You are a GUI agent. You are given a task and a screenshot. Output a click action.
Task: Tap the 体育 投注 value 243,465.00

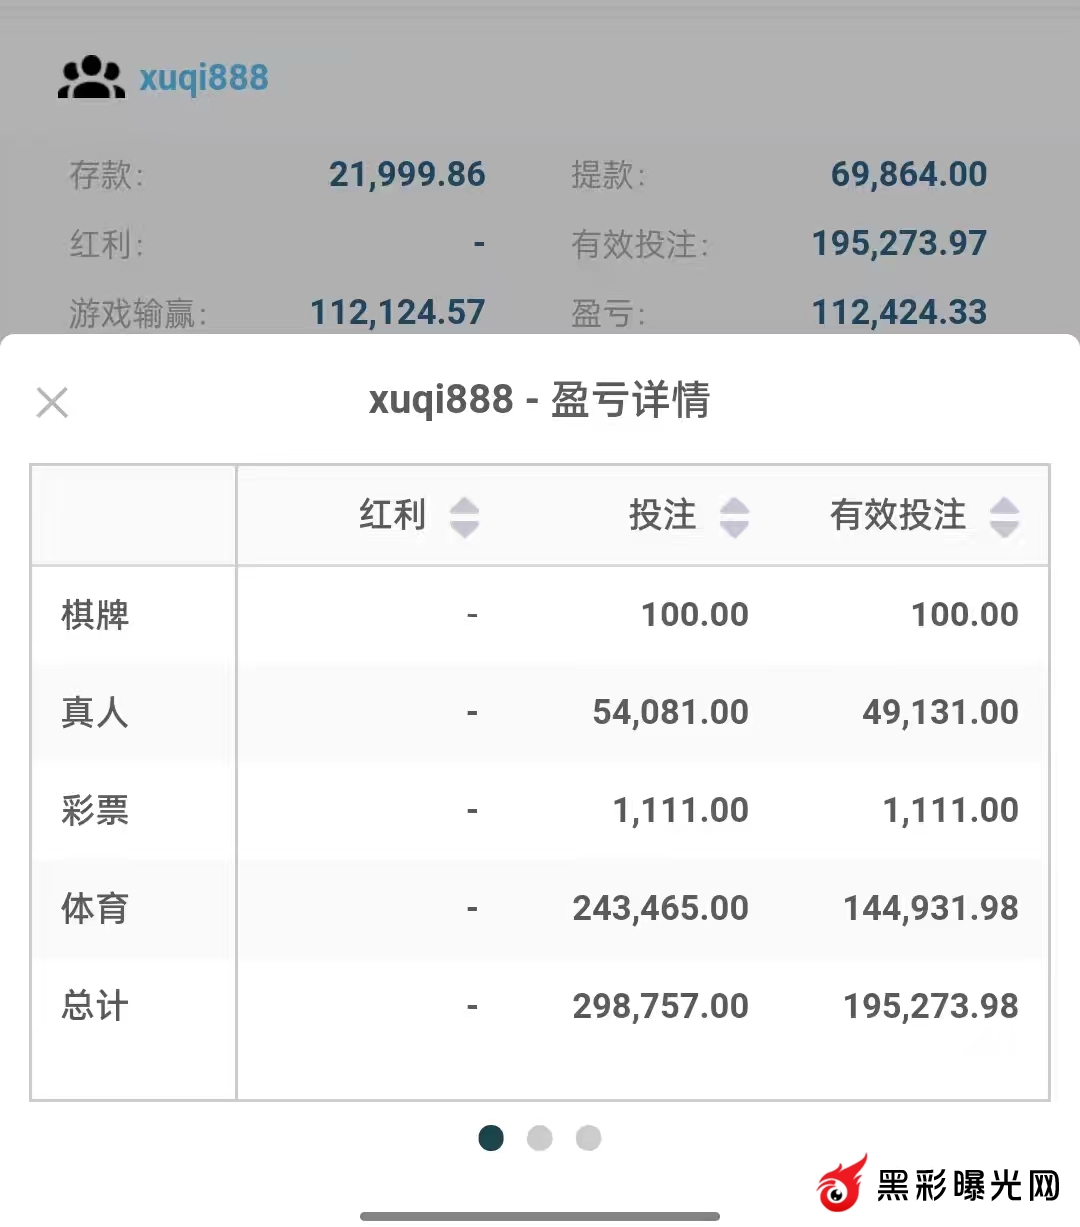click(660, 908)
